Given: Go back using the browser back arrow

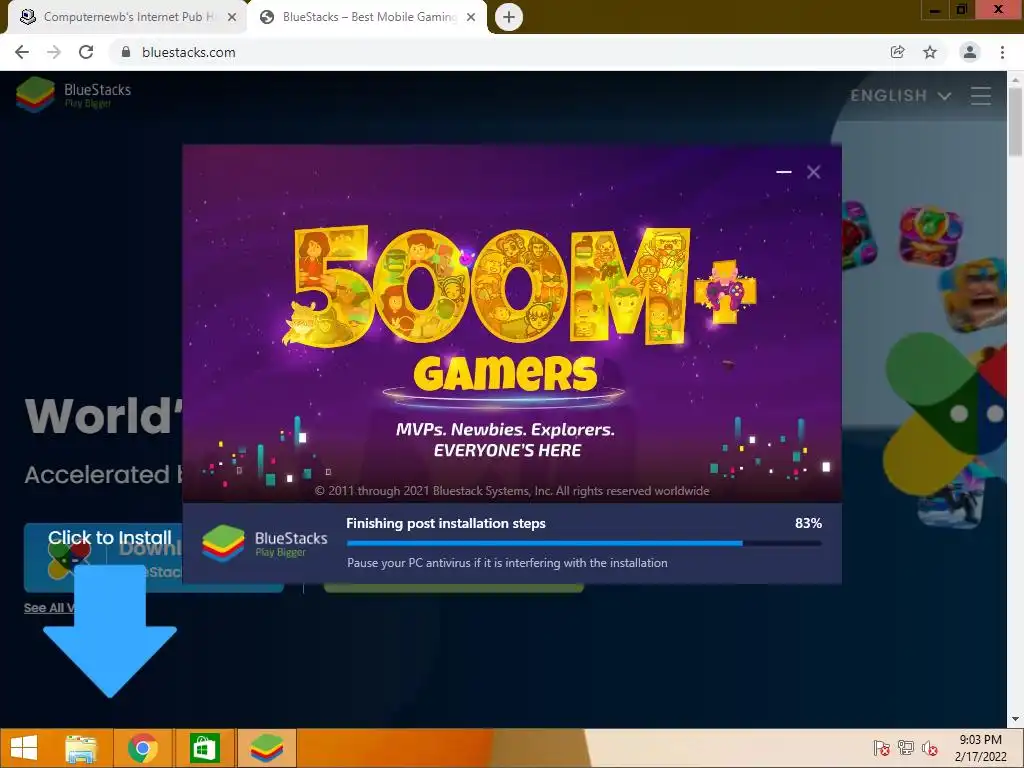Looking at the screenshot, I should point(22,52).
